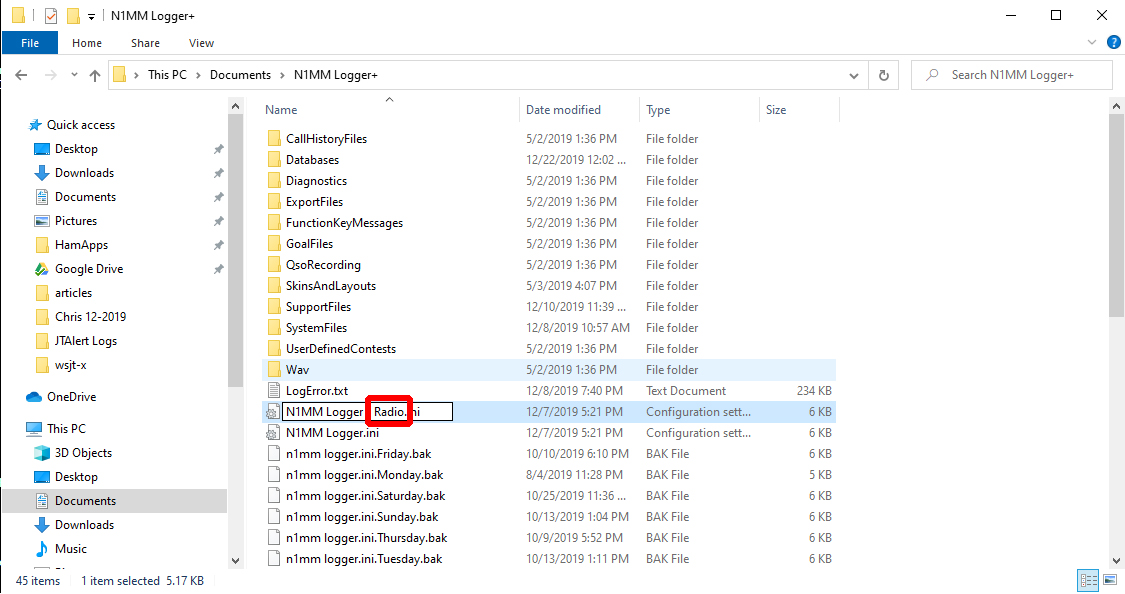
Task: Click the Downloads arrow icon under Quick access
Action: tap(42, 173)
